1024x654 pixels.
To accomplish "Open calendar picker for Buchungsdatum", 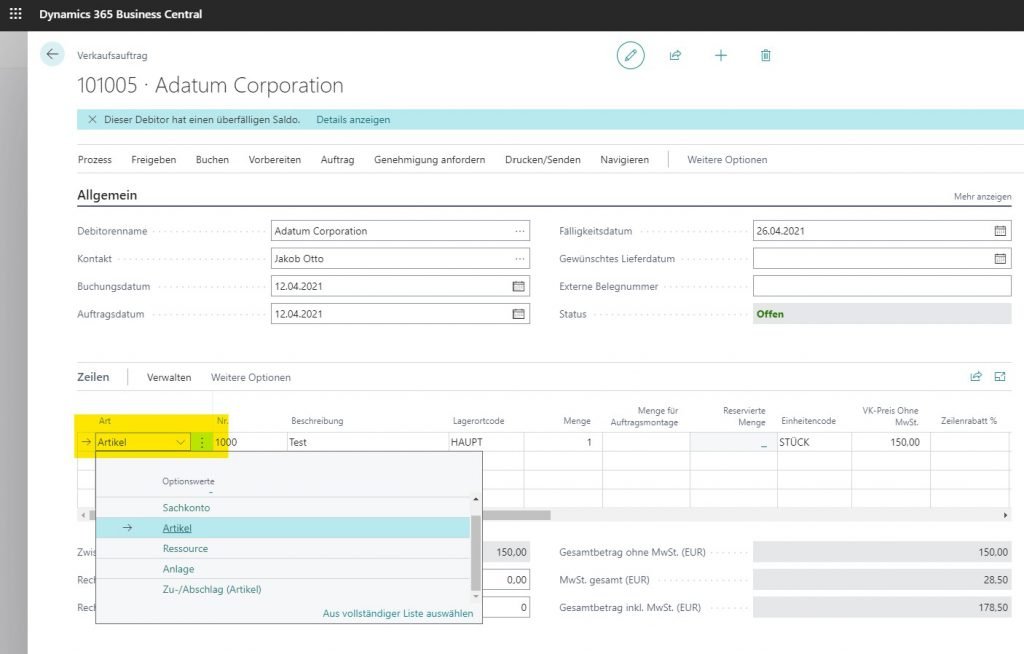I will tap(518, 286).
